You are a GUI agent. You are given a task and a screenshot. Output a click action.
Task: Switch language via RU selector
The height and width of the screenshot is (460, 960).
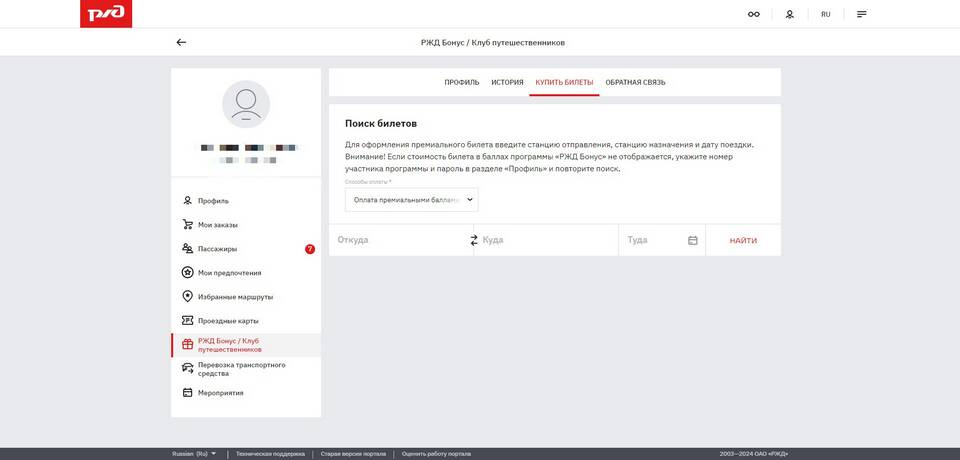coord(825,14)
